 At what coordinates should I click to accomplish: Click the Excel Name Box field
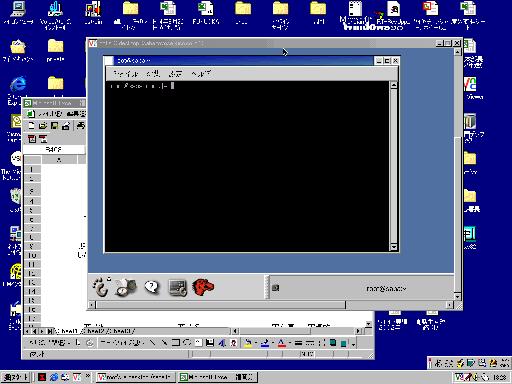53,149
